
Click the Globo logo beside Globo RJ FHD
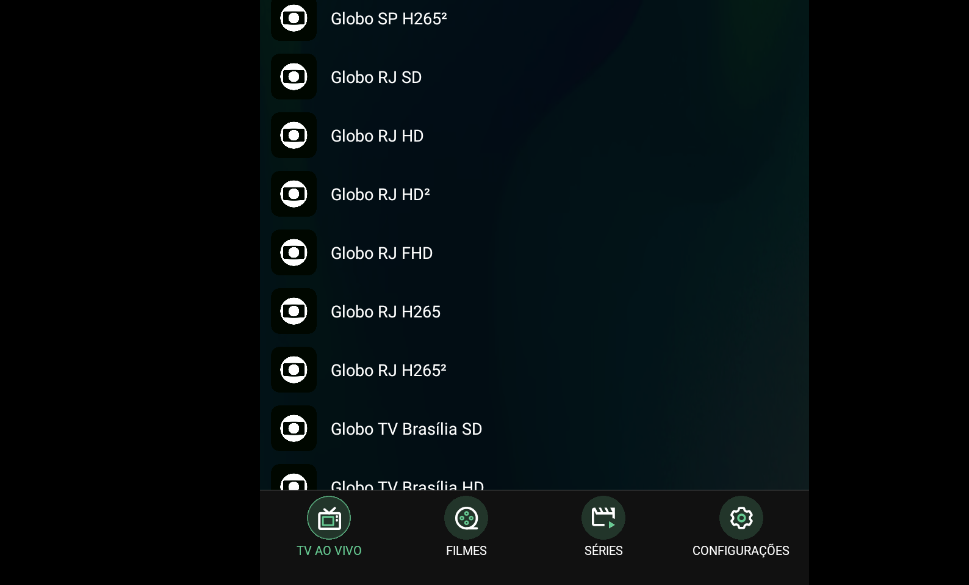pos(294,253)
